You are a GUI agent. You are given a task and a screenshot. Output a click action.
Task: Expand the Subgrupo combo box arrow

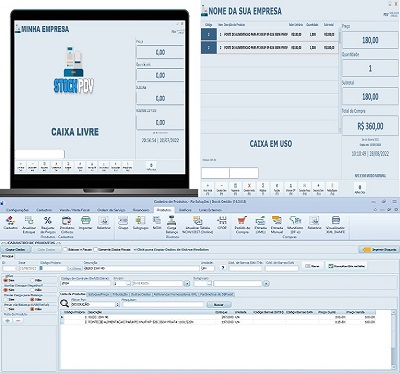(x=266, y=284)
